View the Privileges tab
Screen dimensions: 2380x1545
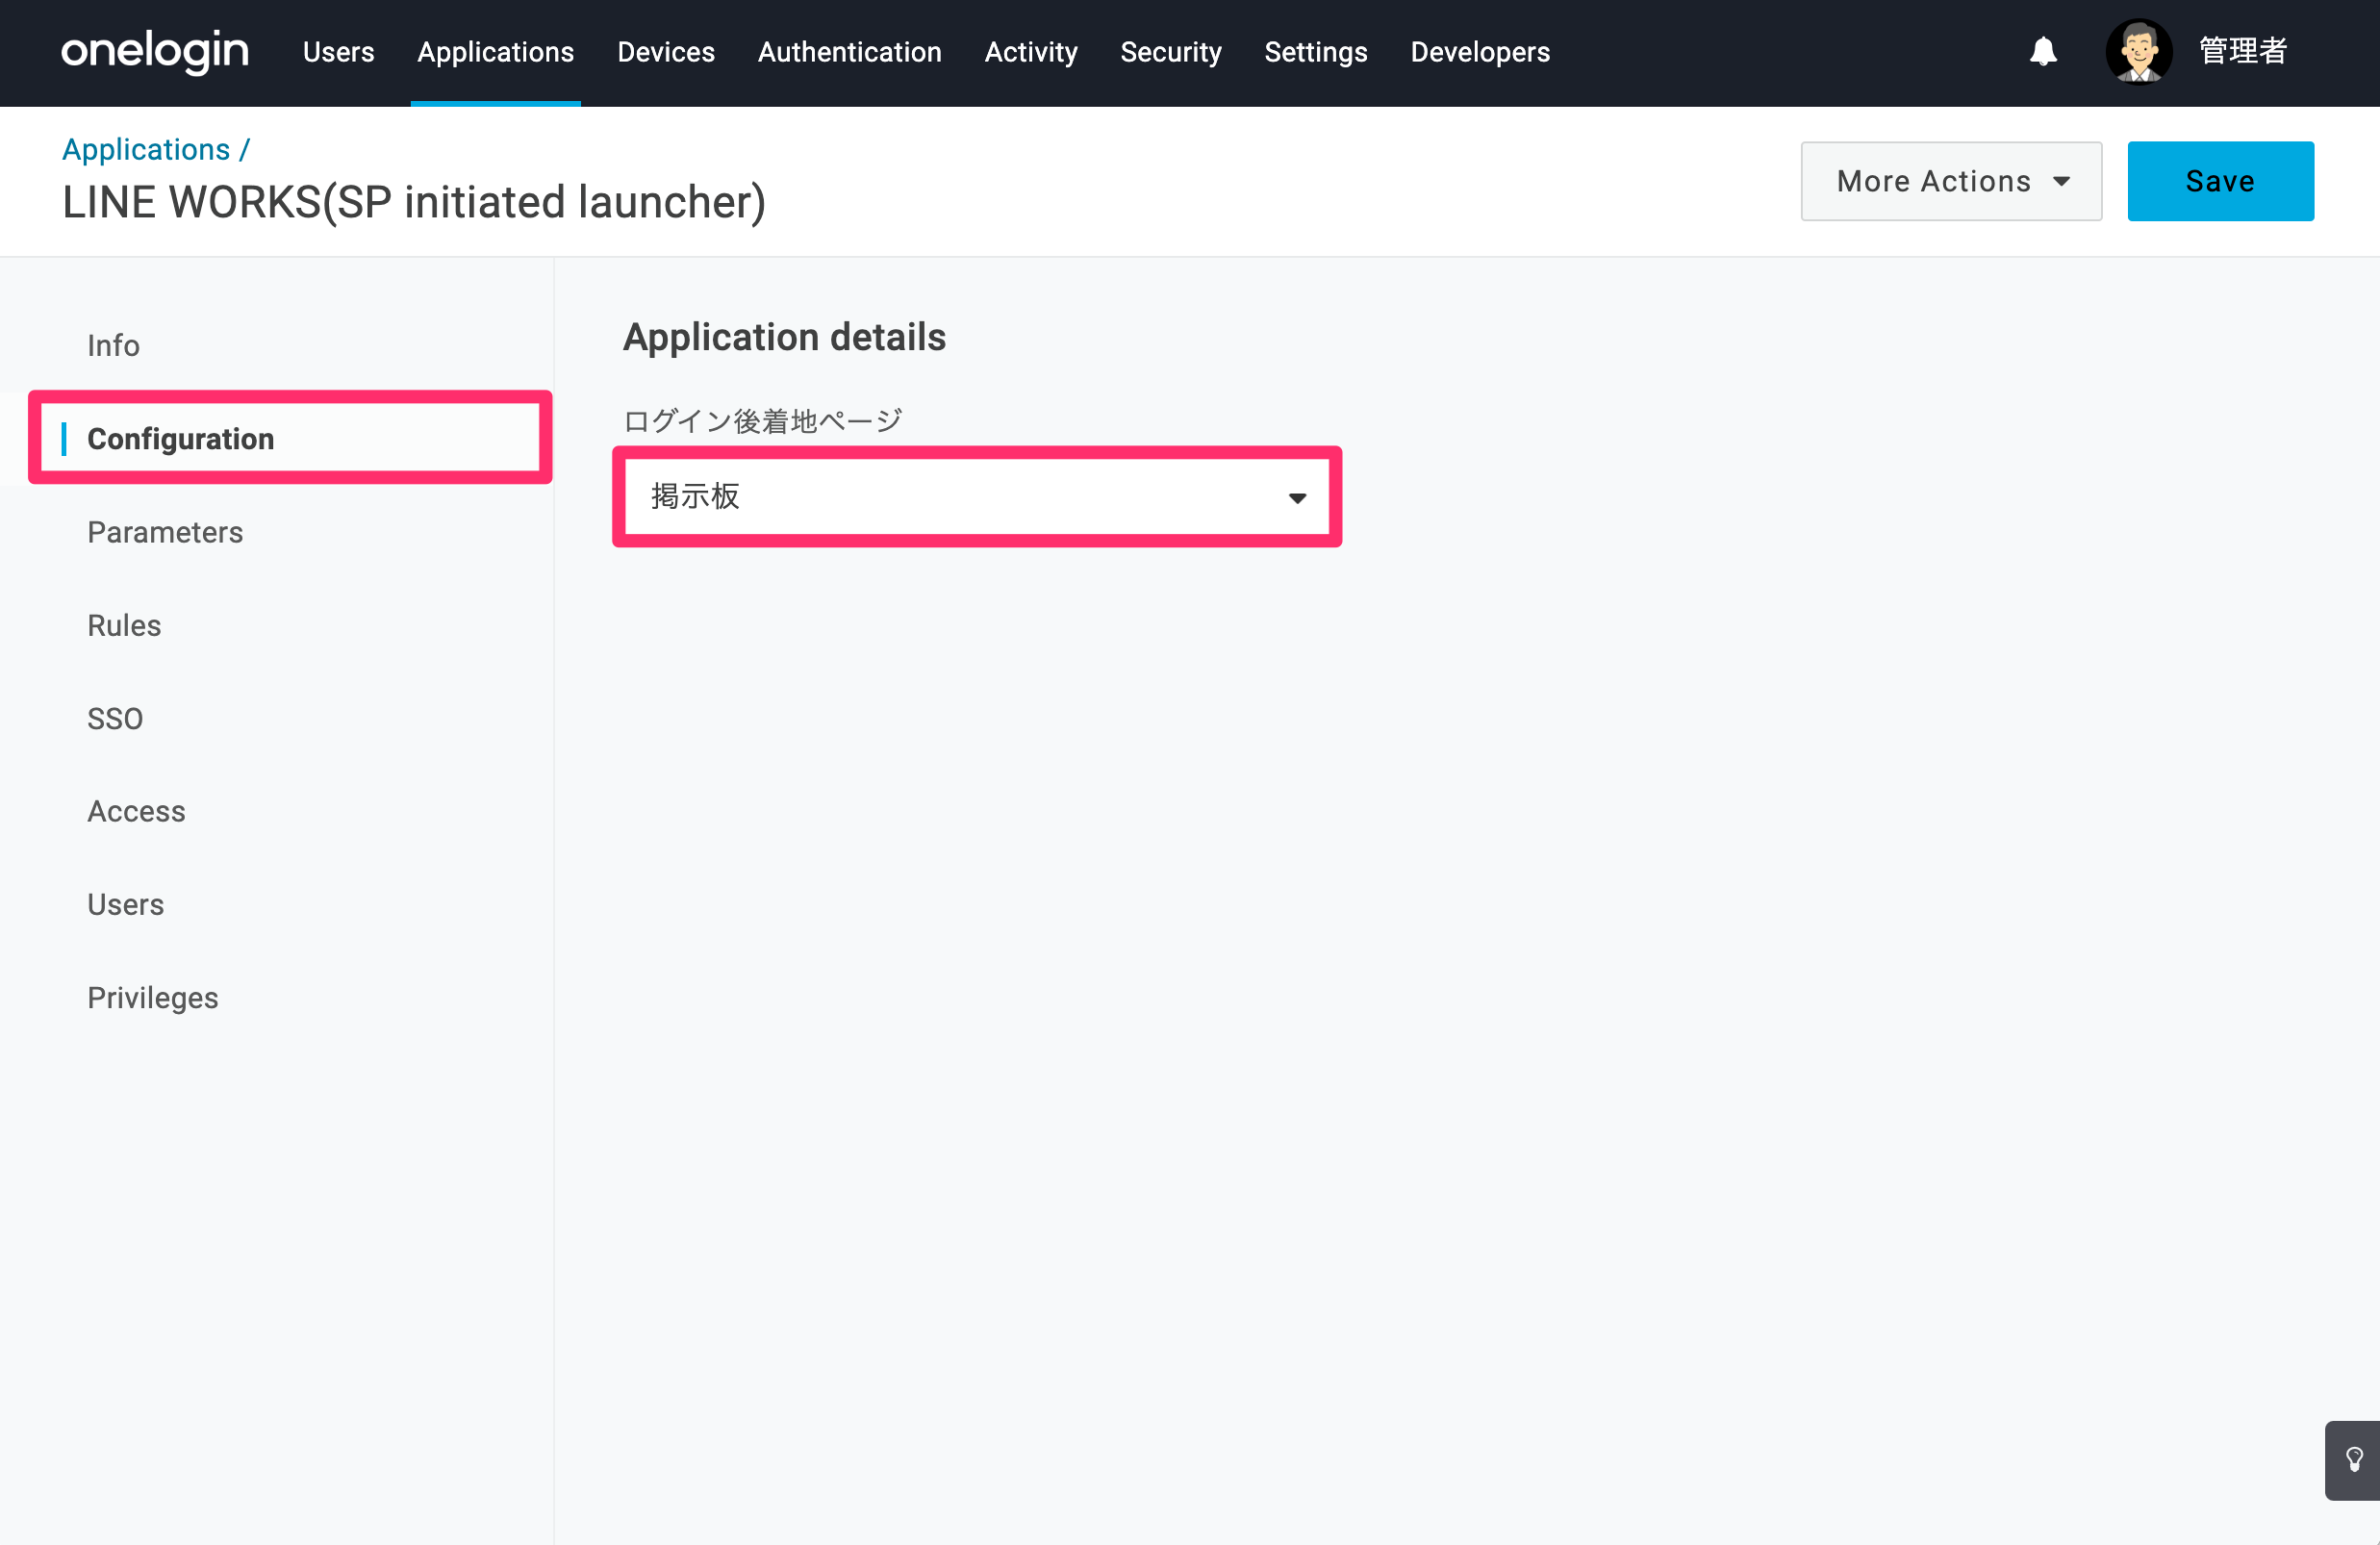click(152, 998)
